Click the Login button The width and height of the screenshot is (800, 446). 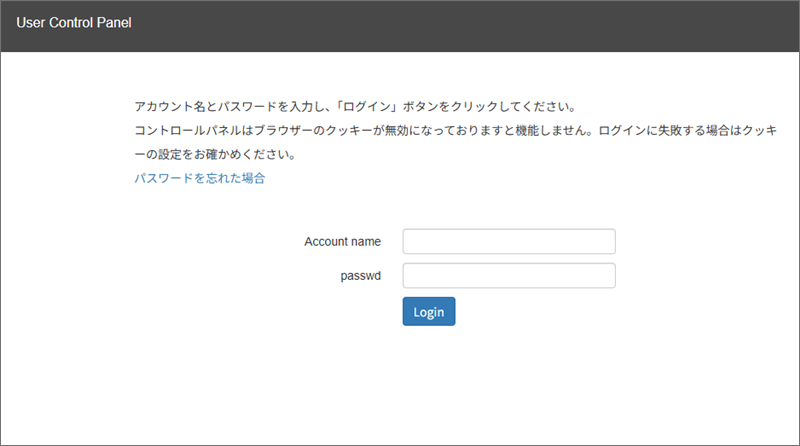tap(428, 311)
